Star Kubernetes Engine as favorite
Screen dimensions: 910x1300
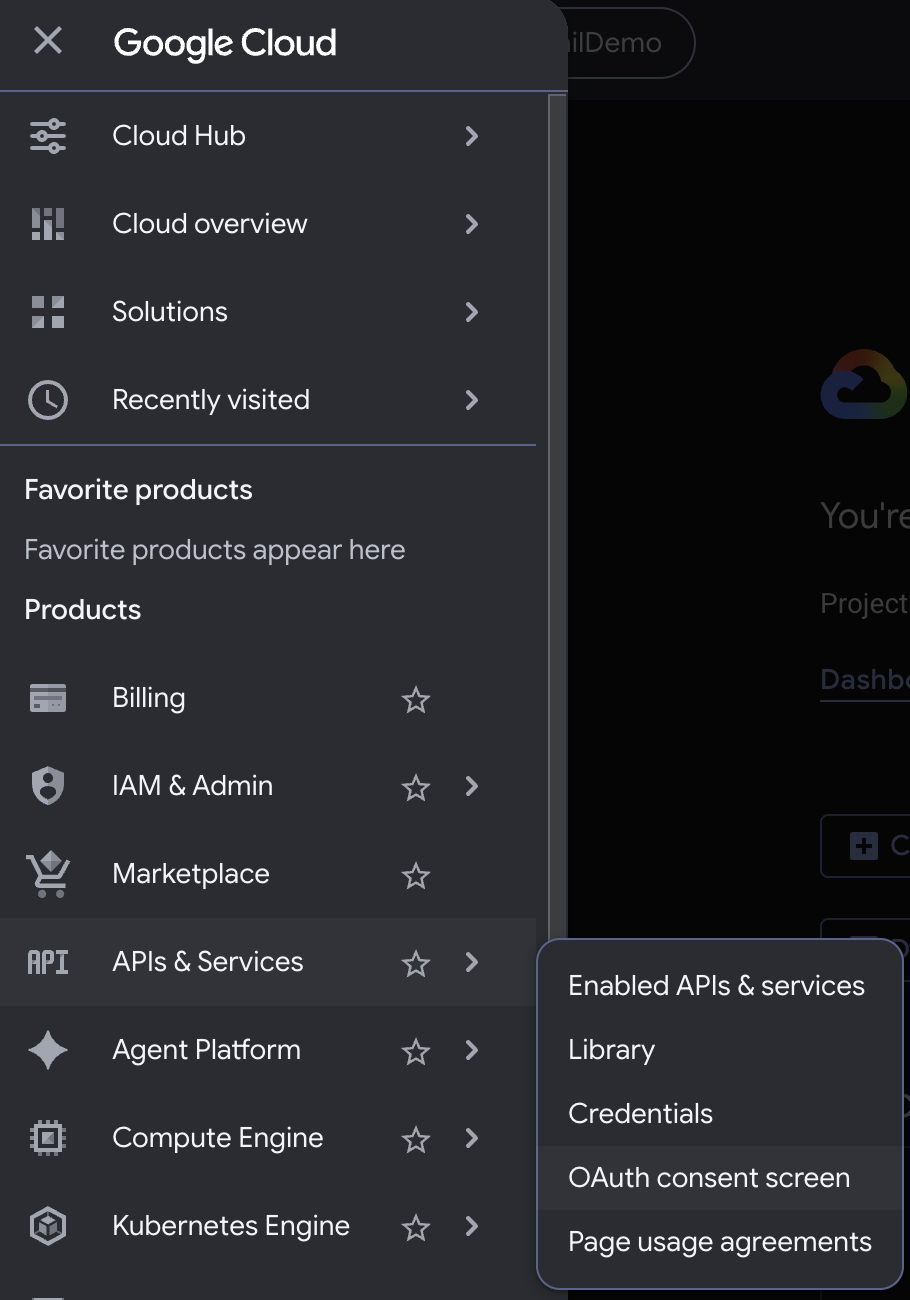[415, 1227]
